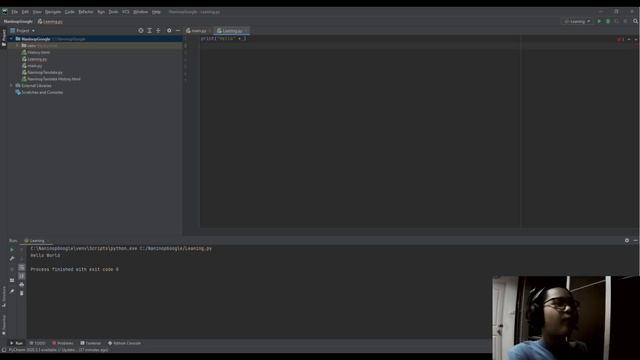Open the File menu
Screen dimensions: 640x360
click(x=15, y=12)
